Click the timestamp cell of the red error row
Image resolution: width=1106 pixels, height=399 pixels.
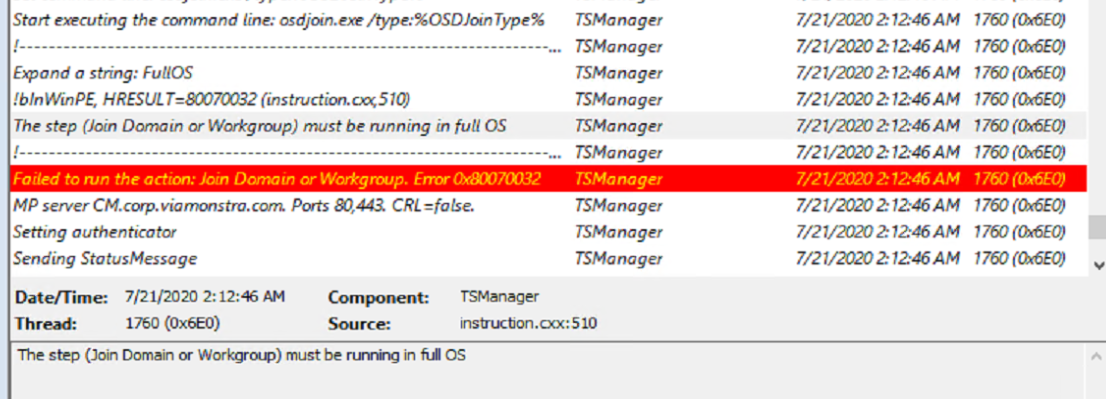click(877, 179)
